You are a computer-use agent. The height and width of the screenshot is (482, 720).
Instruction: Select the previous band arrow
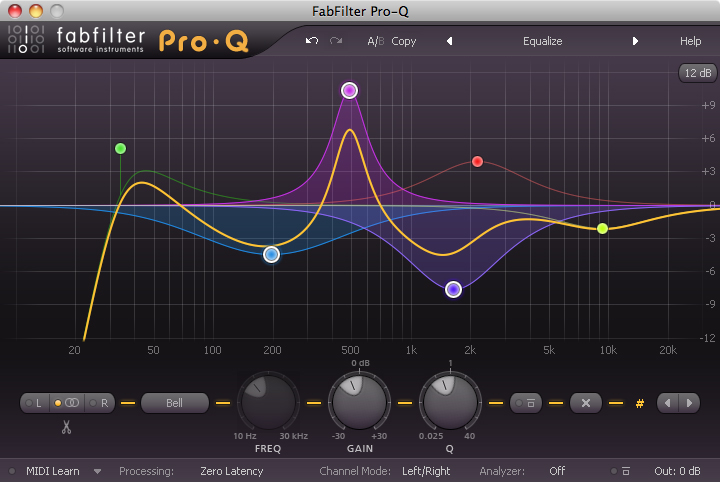[667, 403]
